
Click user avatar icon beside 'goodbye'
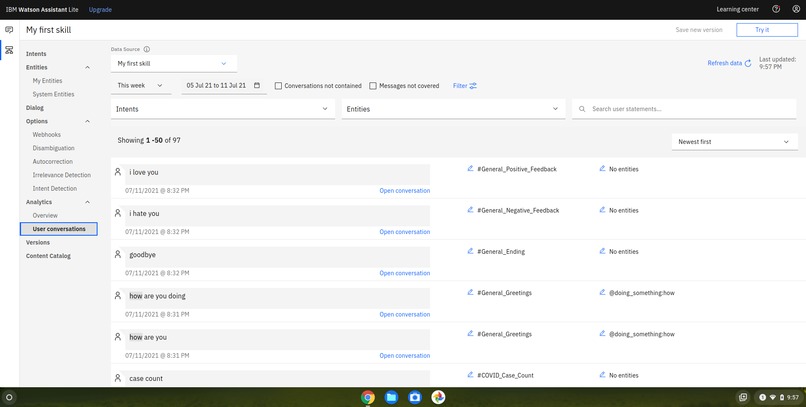tap(118, 254)
